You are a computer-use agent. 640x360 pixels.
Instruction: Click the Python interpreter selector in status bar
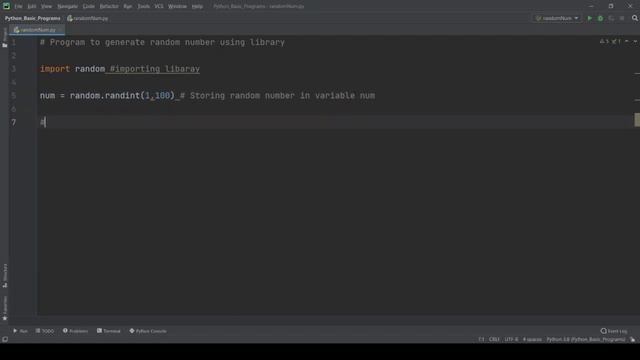(585, 339)
